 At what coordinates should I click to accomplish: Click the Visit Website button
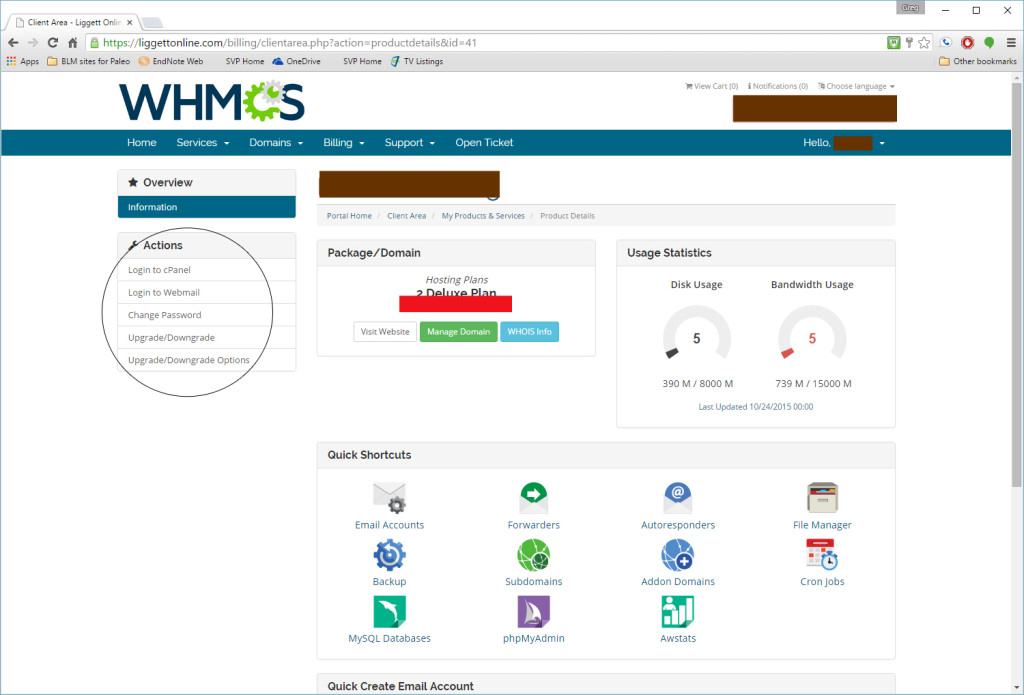point(385,331)
